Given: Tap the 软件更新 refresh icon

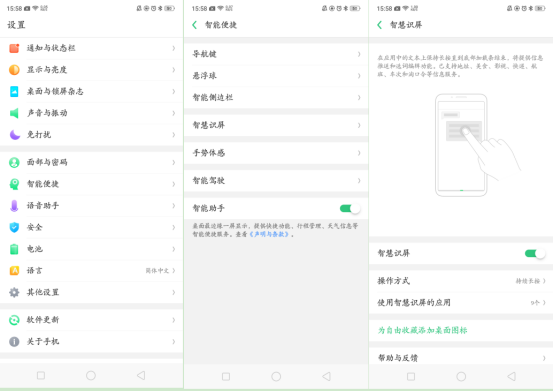Looking at the screenshot, I should click(14, 320).
